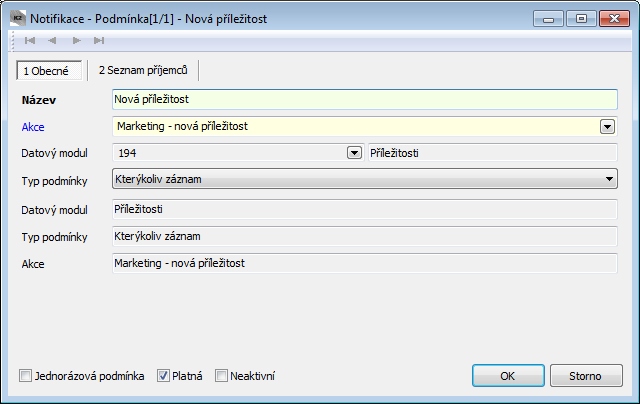Click the blue Akce label link

(x=33, y=127)
